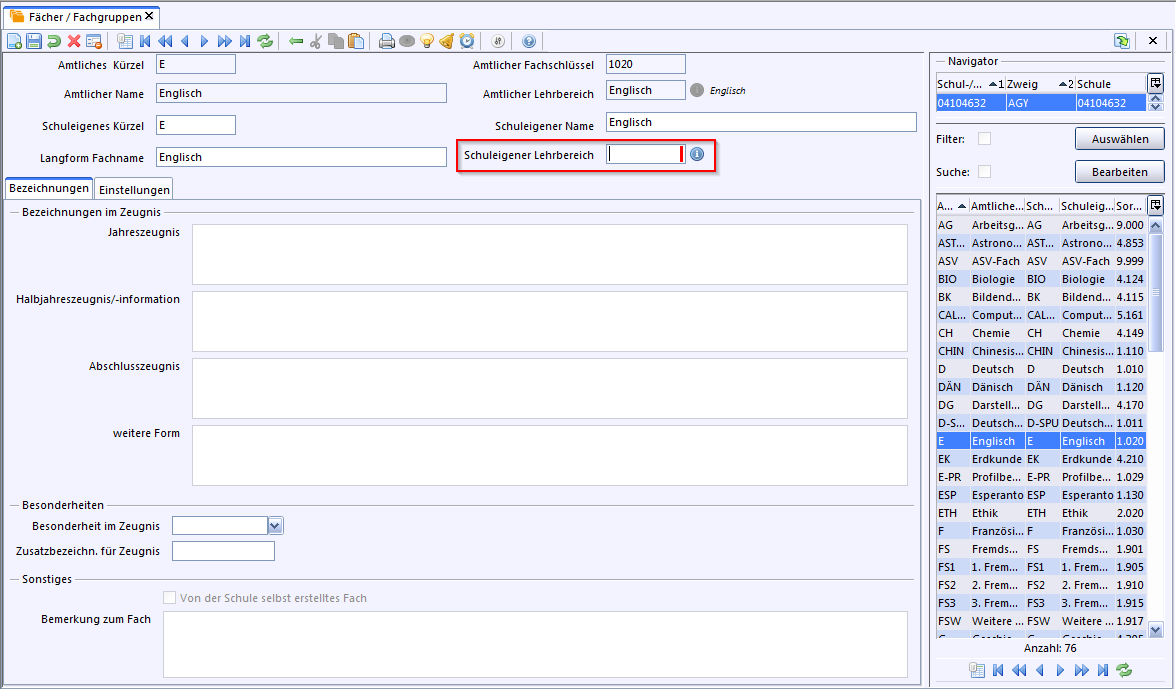Click the new record icon in toolbar
The image size is (1176, 689).
tap(14, 41)
